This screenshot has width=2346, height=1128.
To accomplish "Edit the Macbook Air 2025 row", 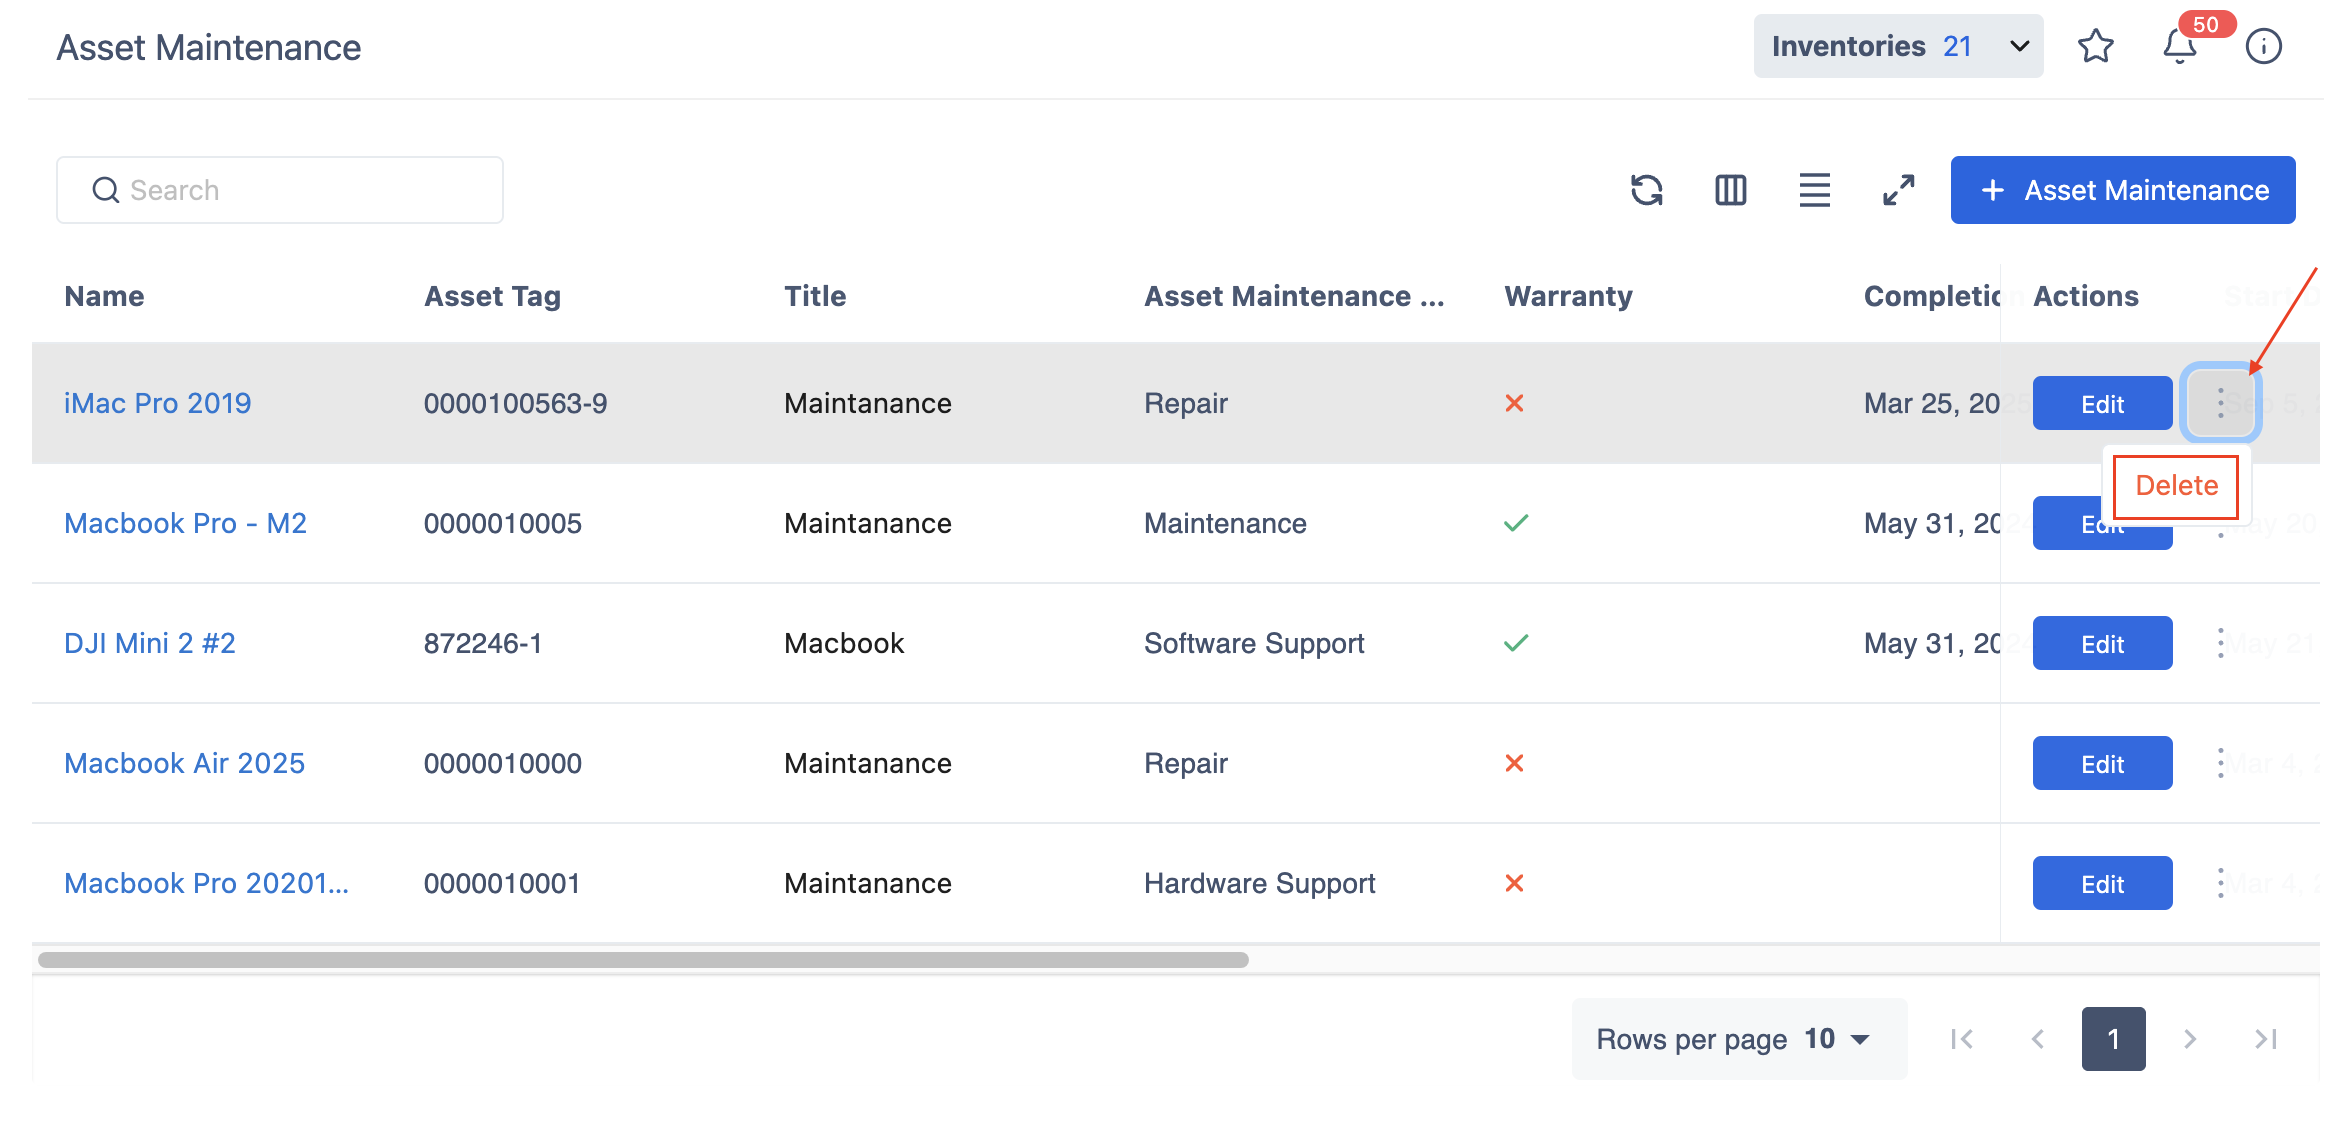I will [x=2102, y=764].
